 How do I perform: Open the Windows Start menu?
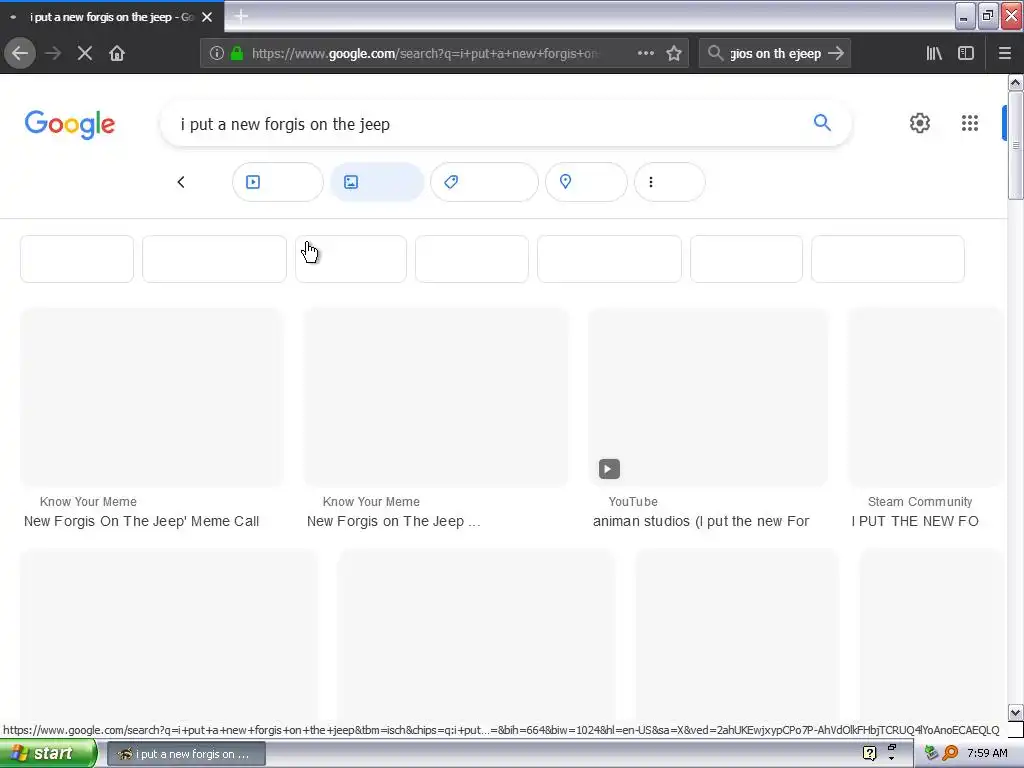pyautogui.click(x=48, y=754)
